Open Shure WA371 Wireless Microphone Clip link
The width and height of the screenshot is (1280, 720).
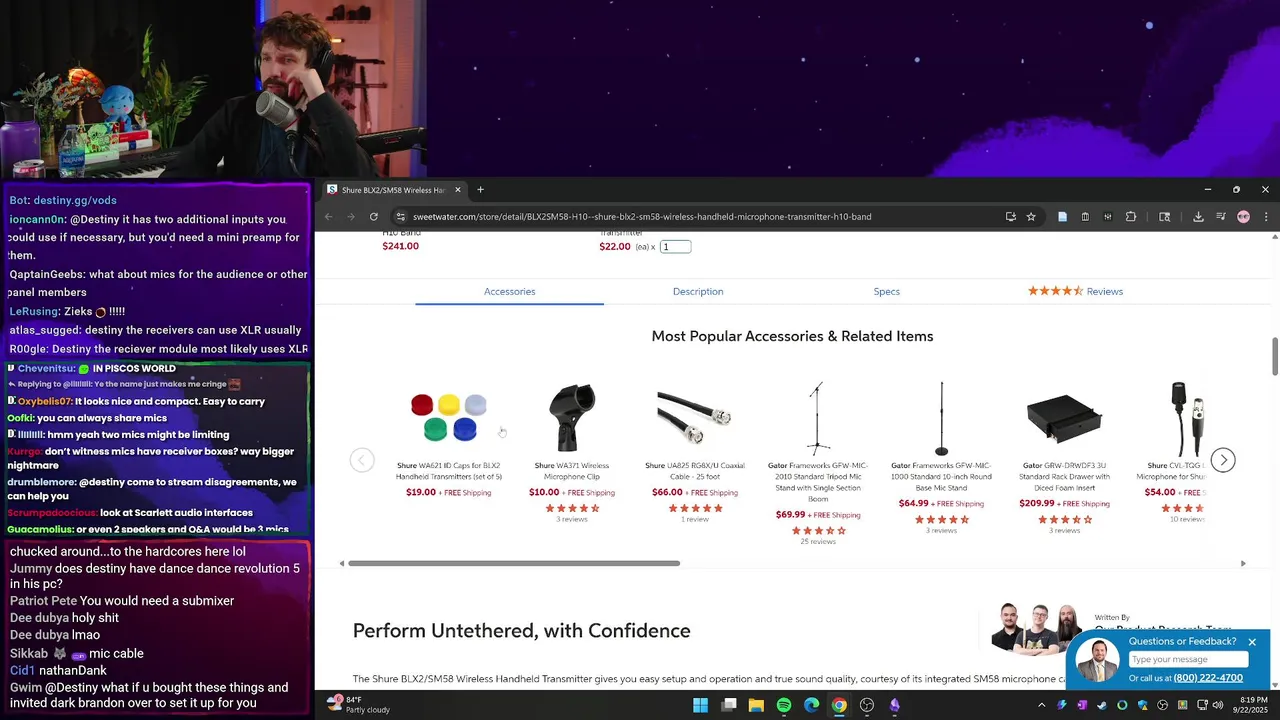572,471
